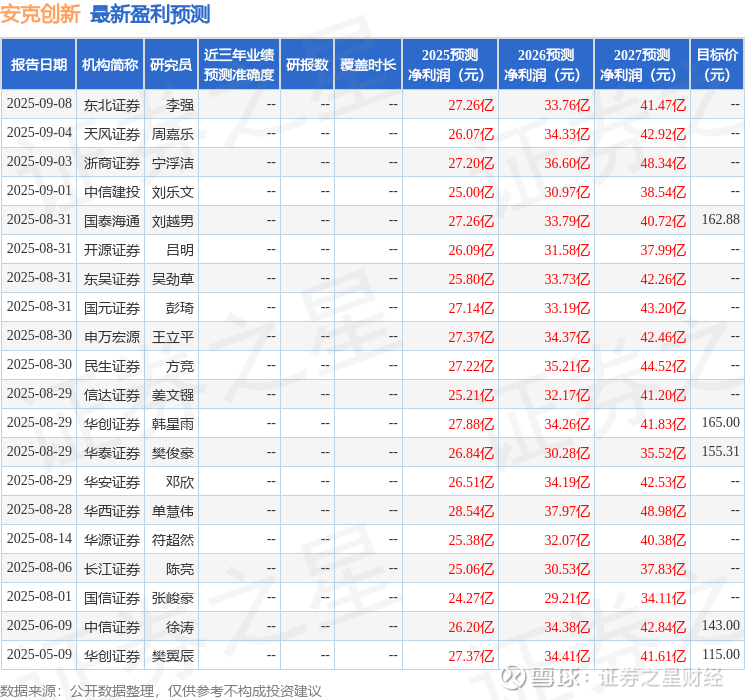
Task: Click the 2026预测净利润 column header
Action: pos(546,65)
